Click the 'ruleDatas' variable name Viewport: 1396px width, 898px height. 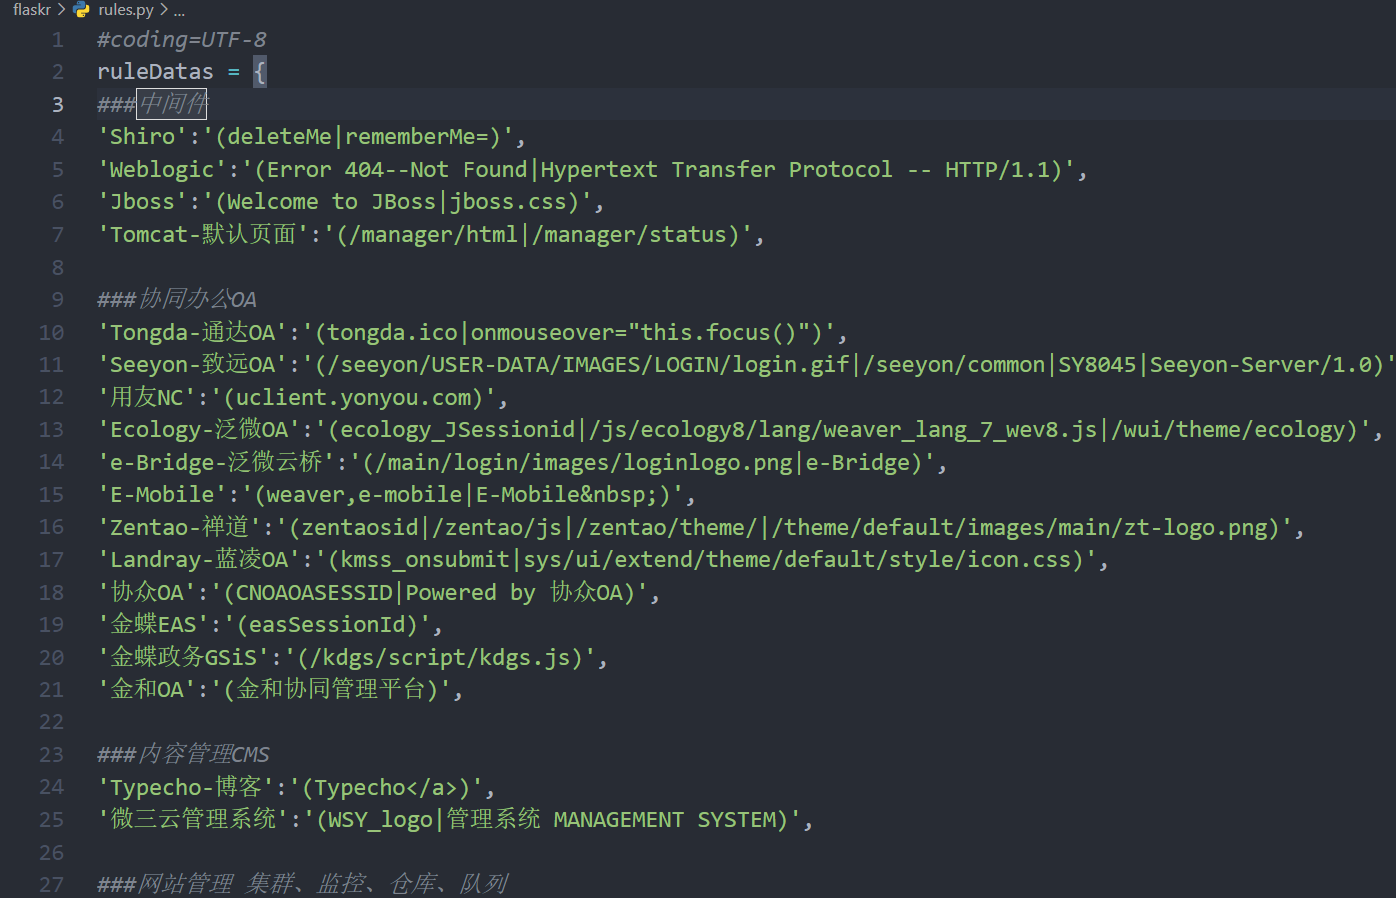click(155, 72)
